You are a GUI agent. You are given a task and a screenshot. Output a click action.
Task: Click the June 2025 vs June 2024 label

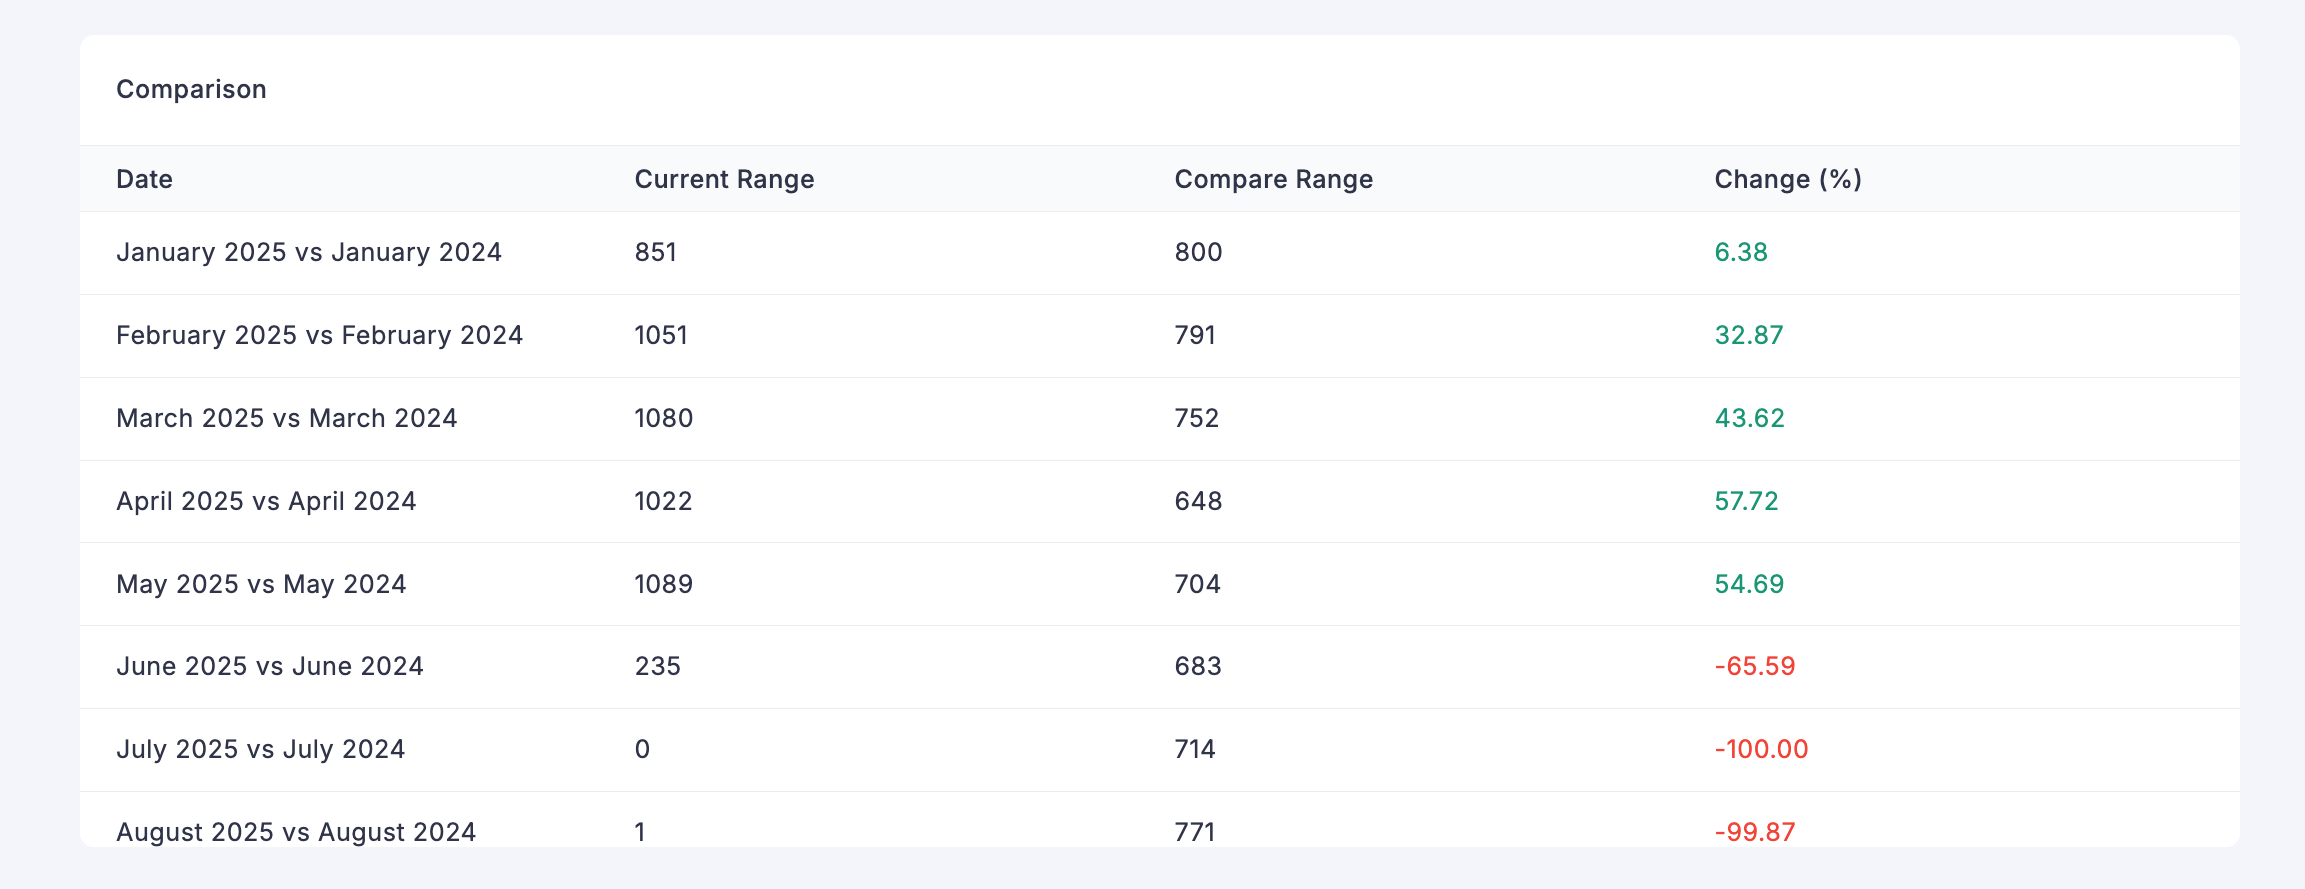[x=270, y=666]
